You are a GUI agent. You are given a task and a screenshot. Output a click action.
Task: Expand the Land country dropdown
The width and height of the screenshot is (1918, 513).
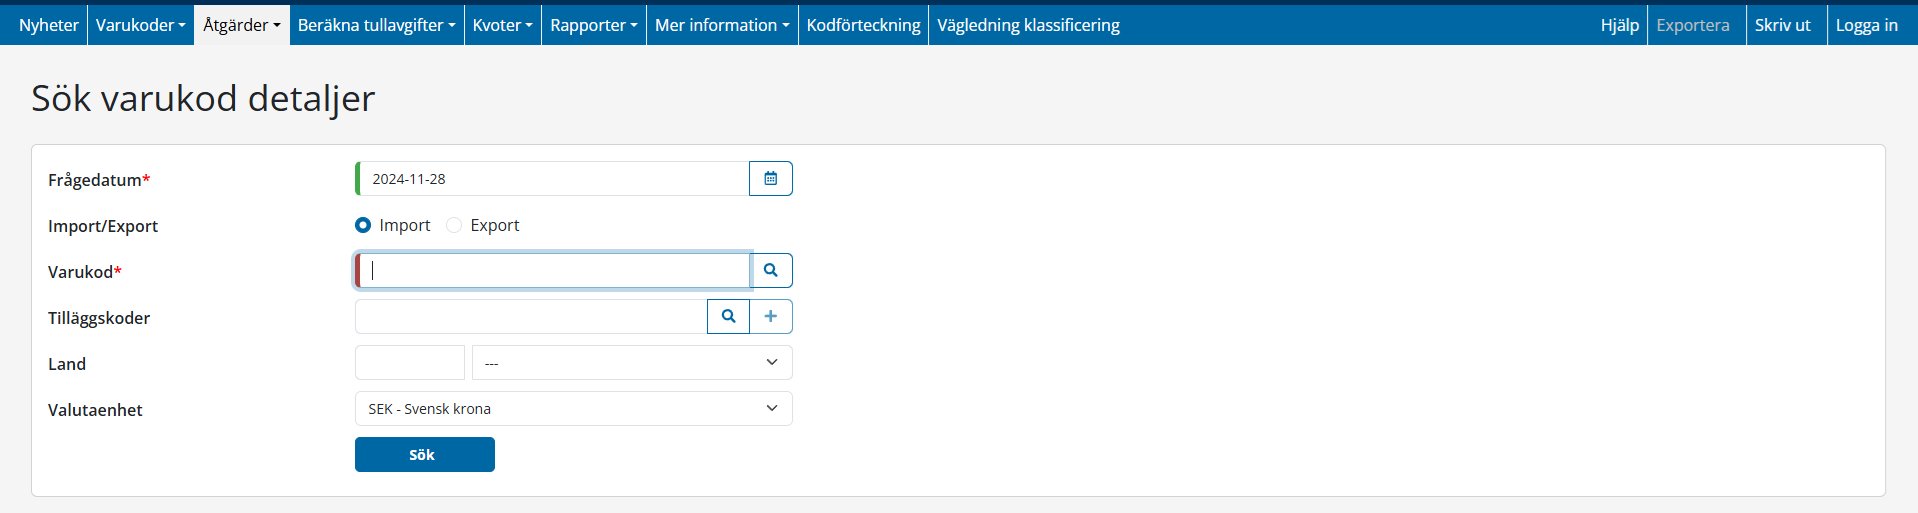[631, 363]
